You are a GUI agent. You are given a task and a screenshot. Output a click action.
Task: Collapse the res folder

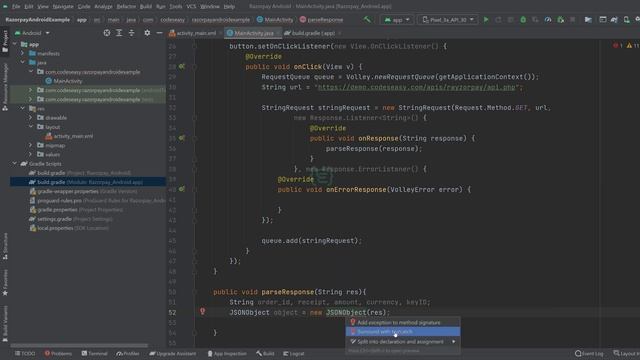point(22,109)
